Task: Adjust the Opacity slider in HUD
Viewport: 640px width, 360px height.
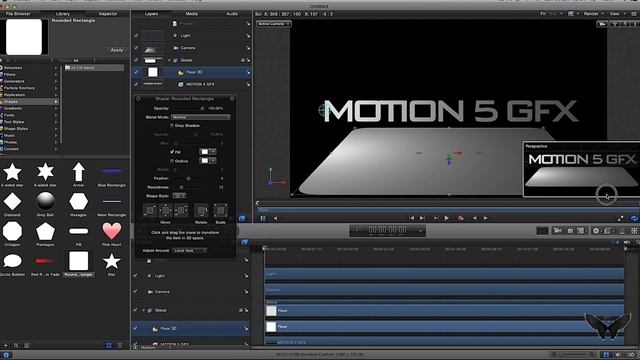Action: (202, 109)
